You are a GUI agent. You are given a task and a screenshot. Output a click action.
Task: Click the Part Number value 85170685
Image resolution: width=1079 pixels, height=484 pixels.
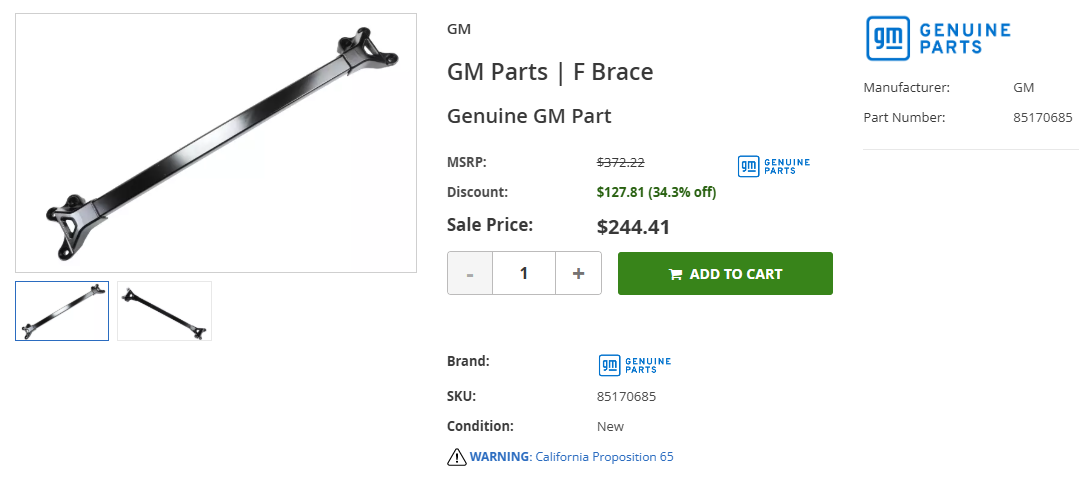click(x=1044, y=118)
